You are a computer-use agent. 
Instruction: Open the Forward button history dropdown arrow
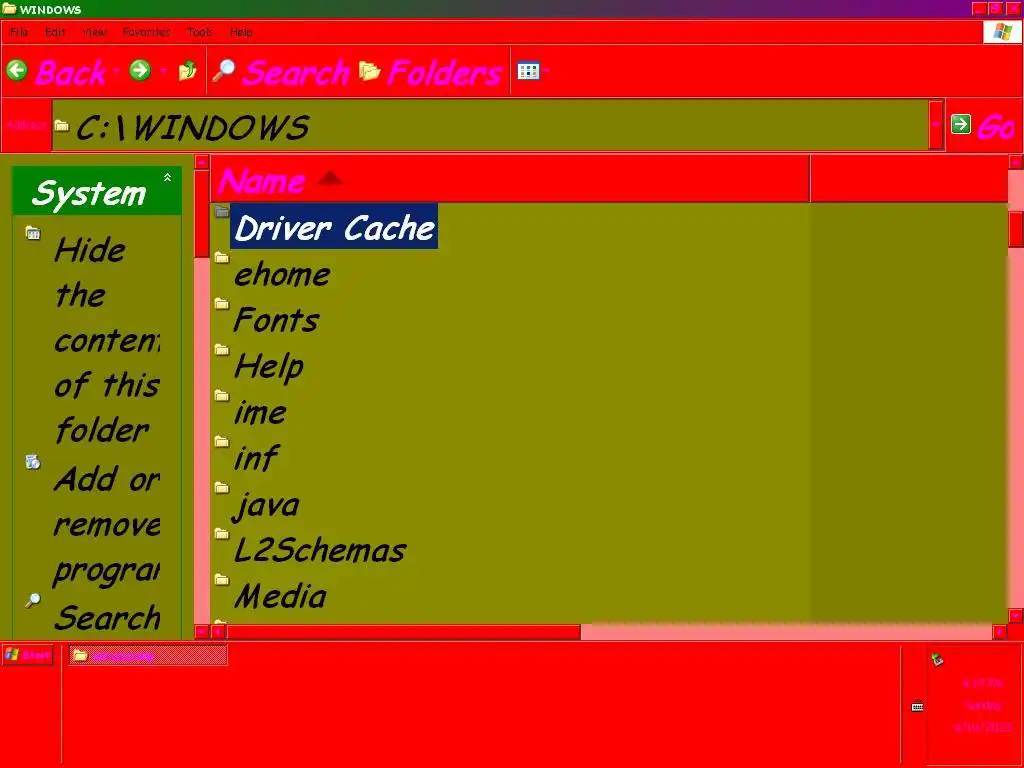163,71
